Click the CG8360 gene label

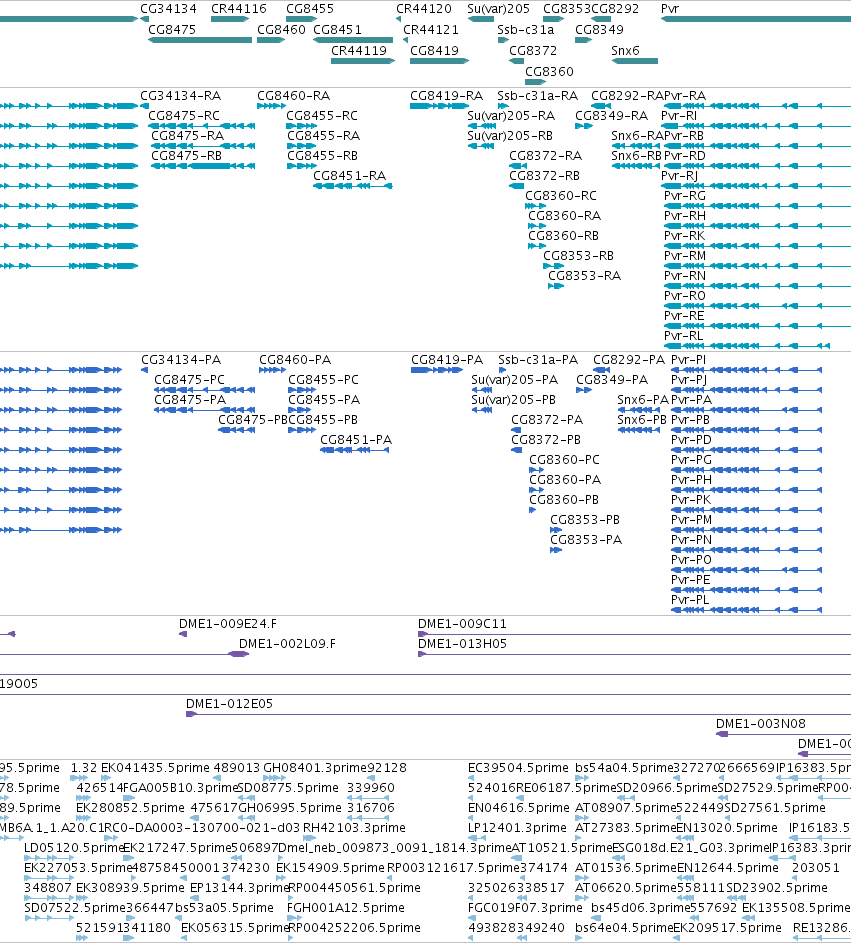(x=549, y=72)
